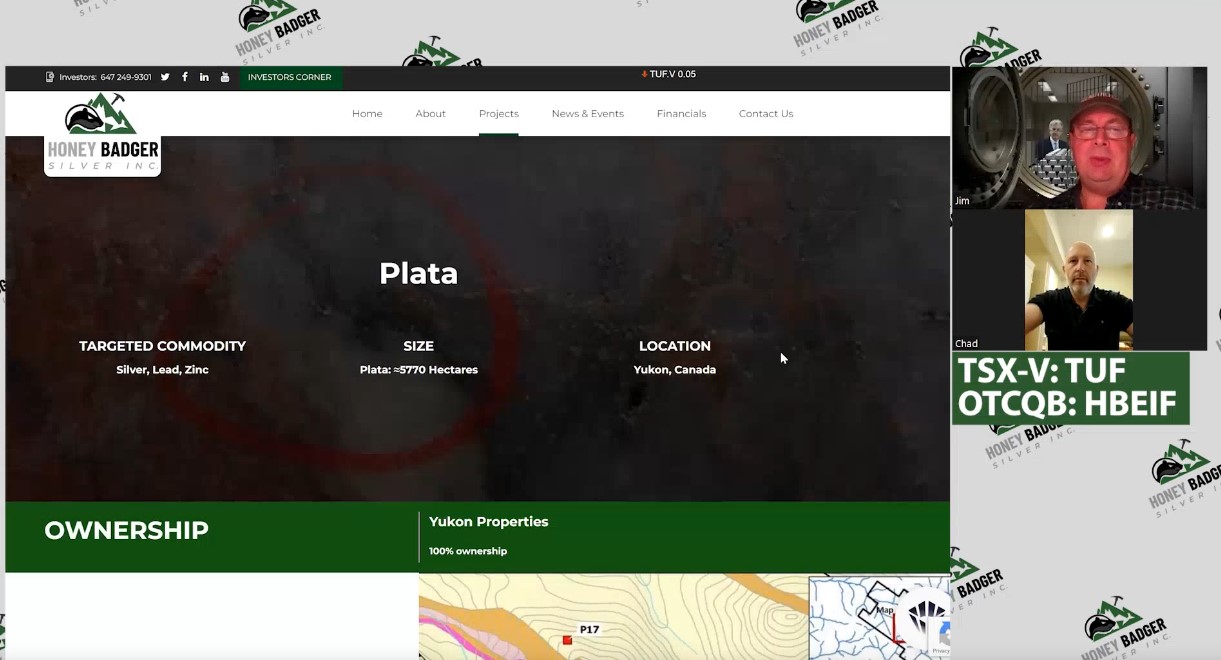Open the Twitter social icon

point(165,77)
